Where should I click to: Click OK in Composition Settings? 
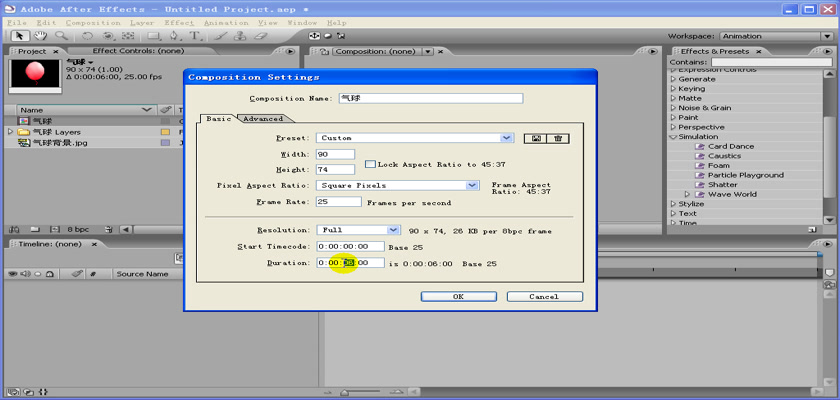(459, 297)
